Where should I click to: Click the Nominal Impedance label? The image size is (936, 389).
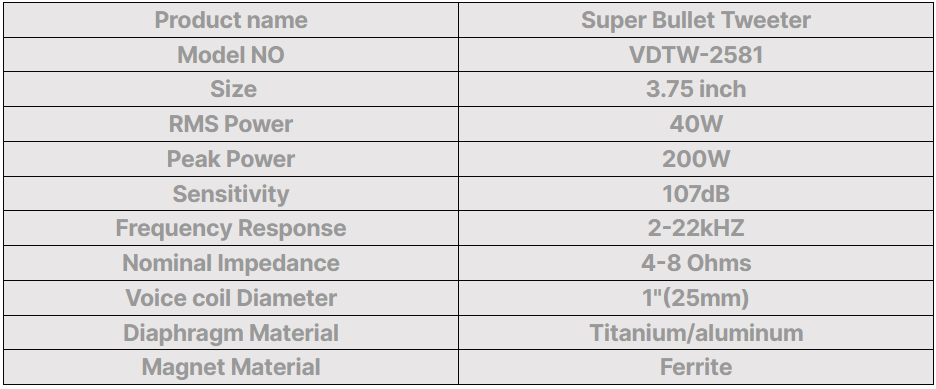click(231, 263)
